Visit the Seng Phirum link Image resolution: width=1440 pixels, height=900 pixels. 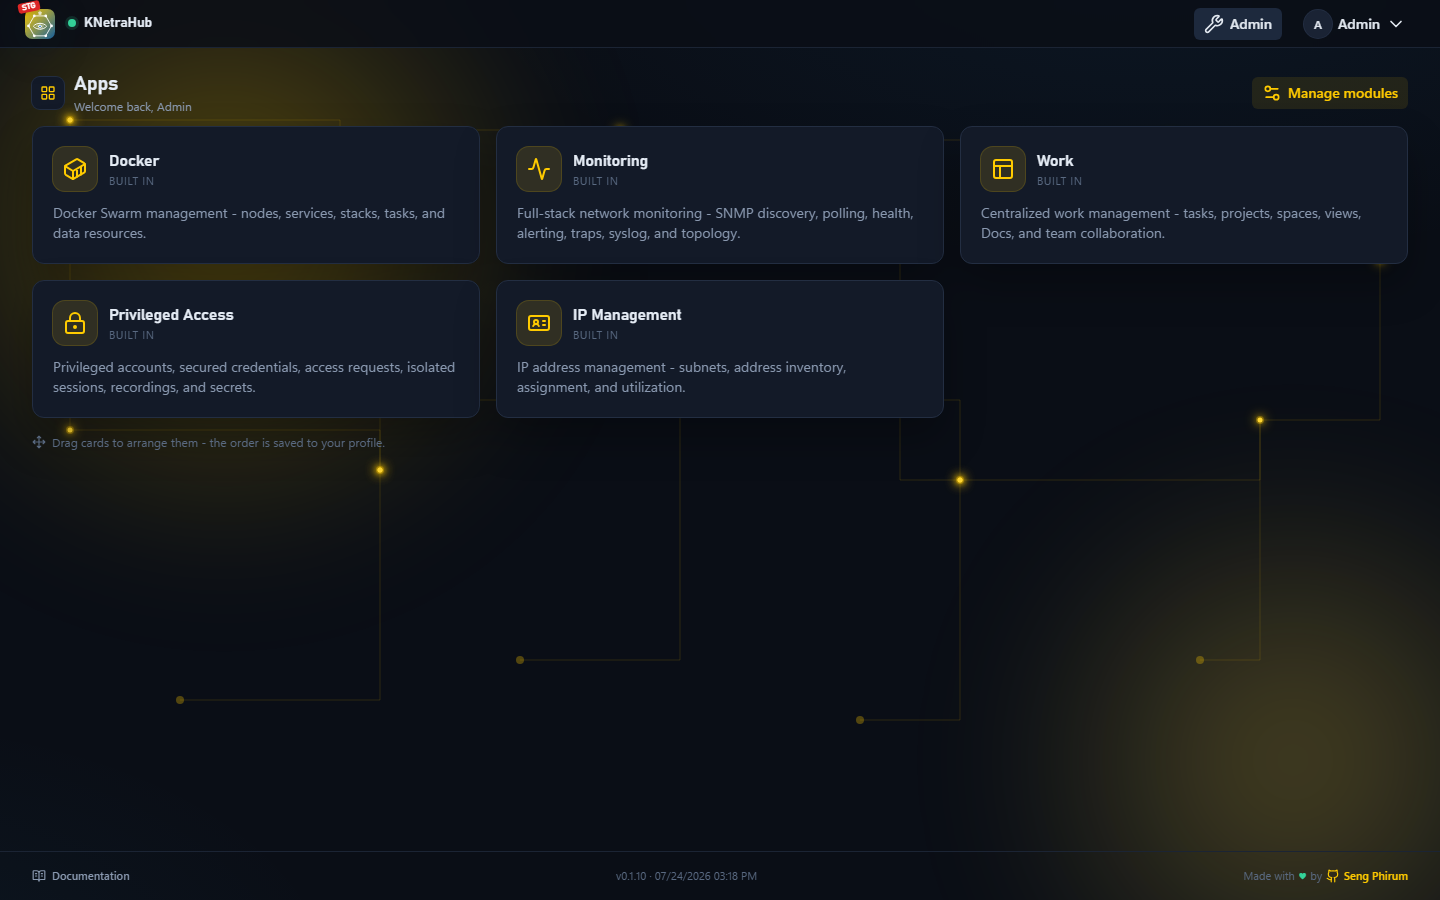click(x=1375, y=876)
